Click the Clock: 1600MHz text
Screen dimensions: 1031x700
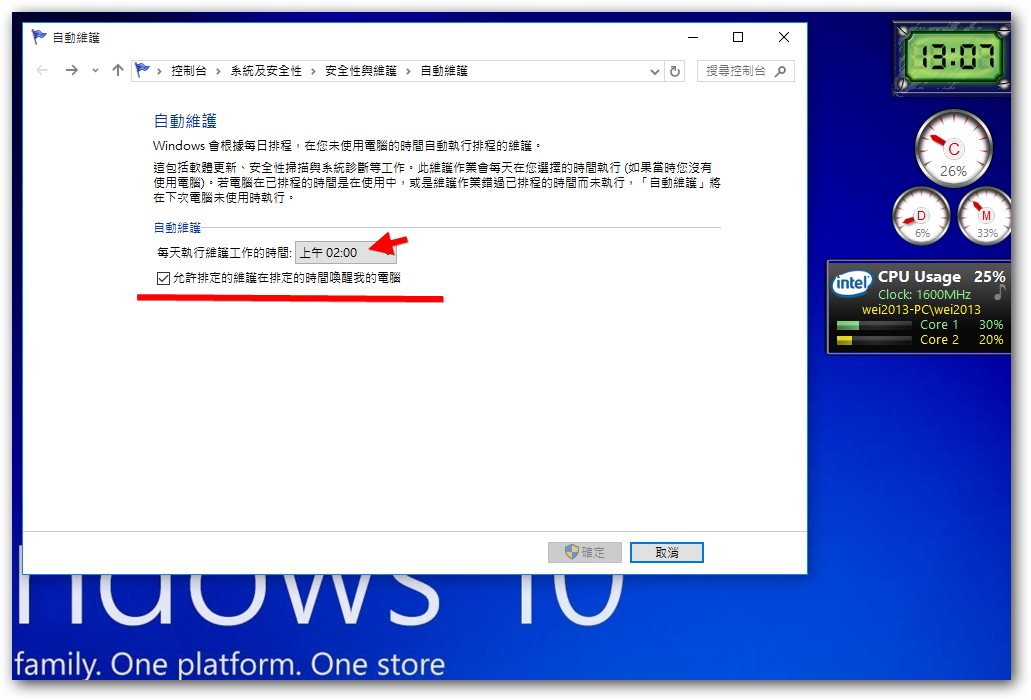click(924, 294)
